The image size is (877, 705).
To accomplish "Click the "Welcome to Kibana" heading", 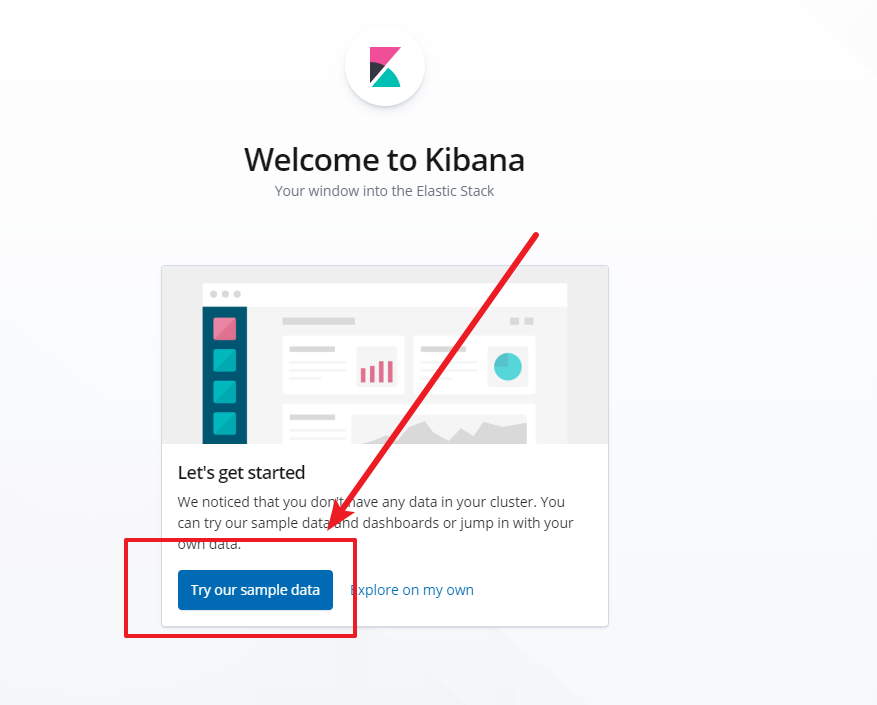I will [384, 160].
